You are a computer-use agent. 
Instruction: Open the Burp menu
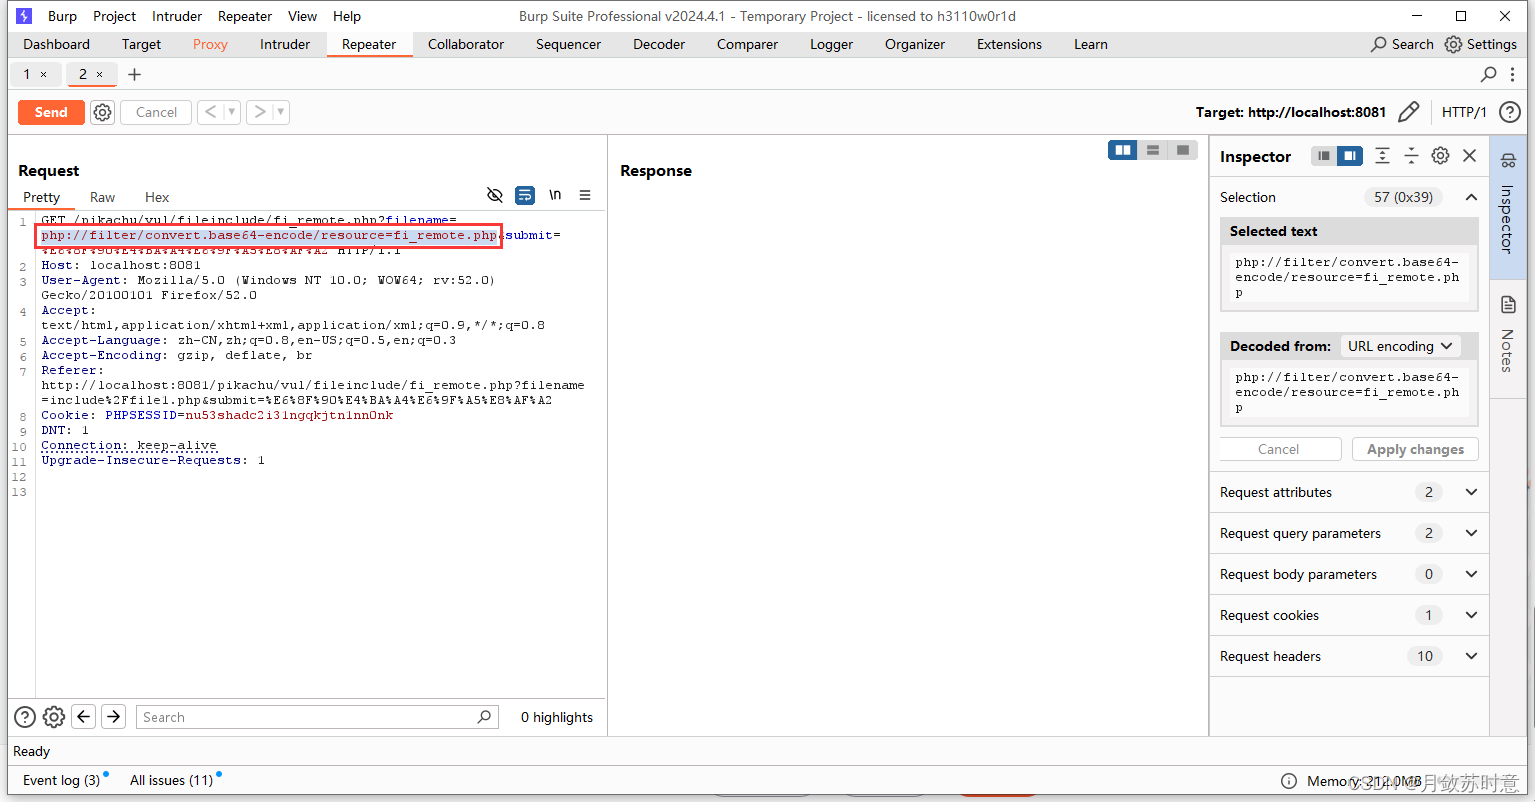[62, 16]
